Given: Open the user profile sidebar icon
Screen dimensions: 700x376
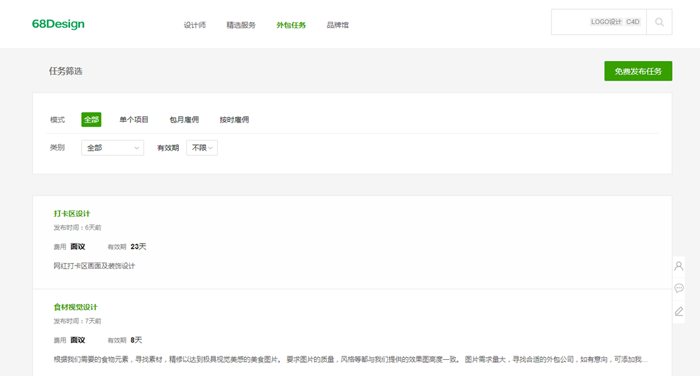Looking at the screenshot, I should (x=679, y=266).
